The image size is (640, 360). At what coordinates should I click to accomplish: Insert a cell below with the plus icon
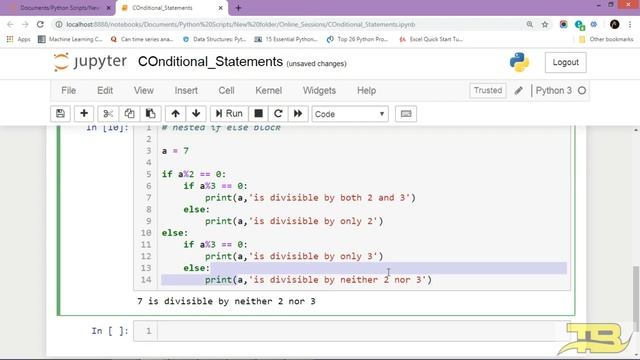pyautogui.click(x=84, y=114)
